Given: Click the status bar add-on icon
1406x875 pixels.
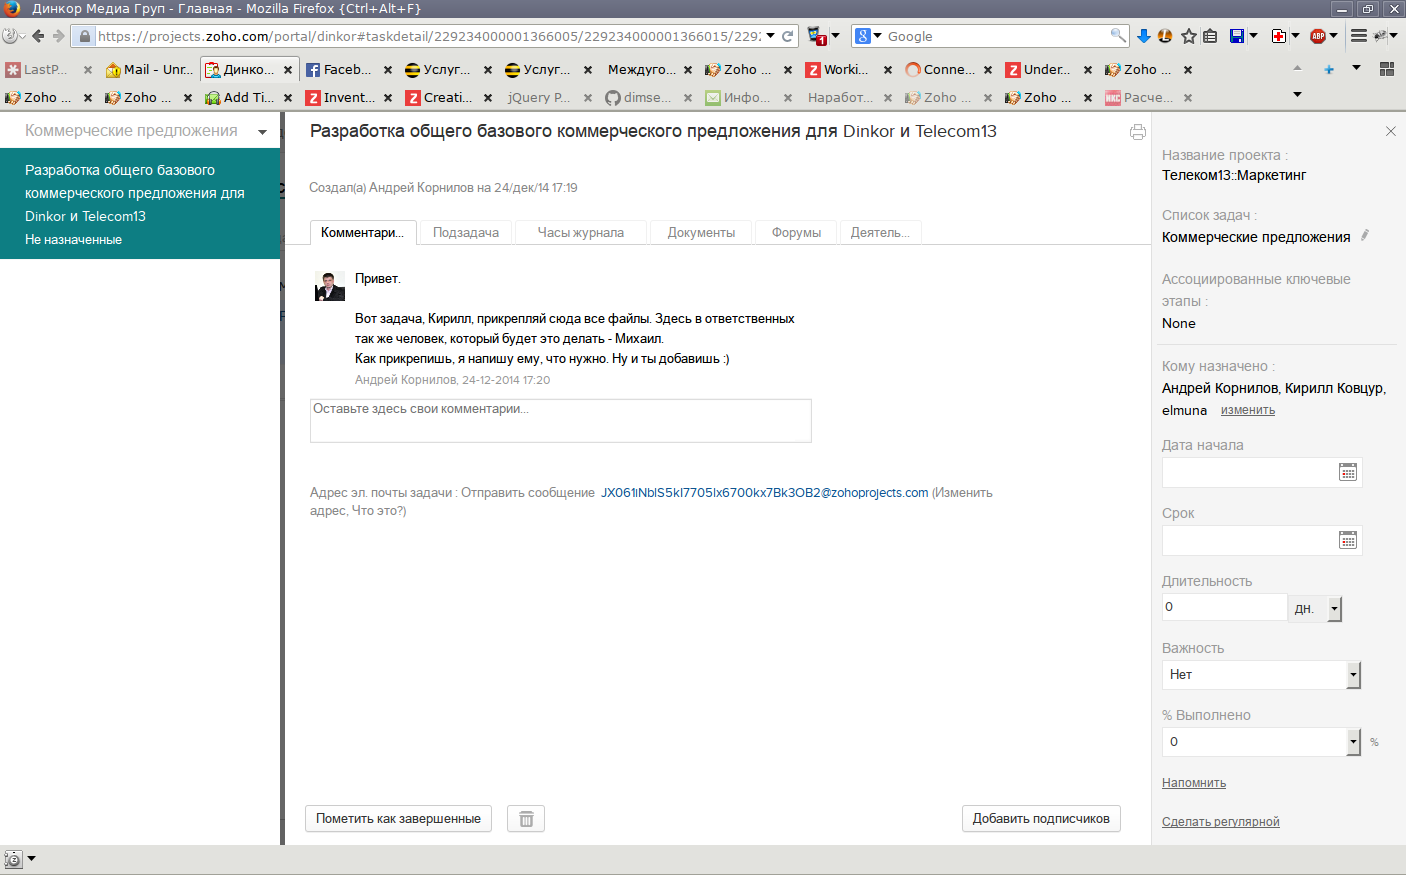Looking at the screenshot, I should pos(13,859).
